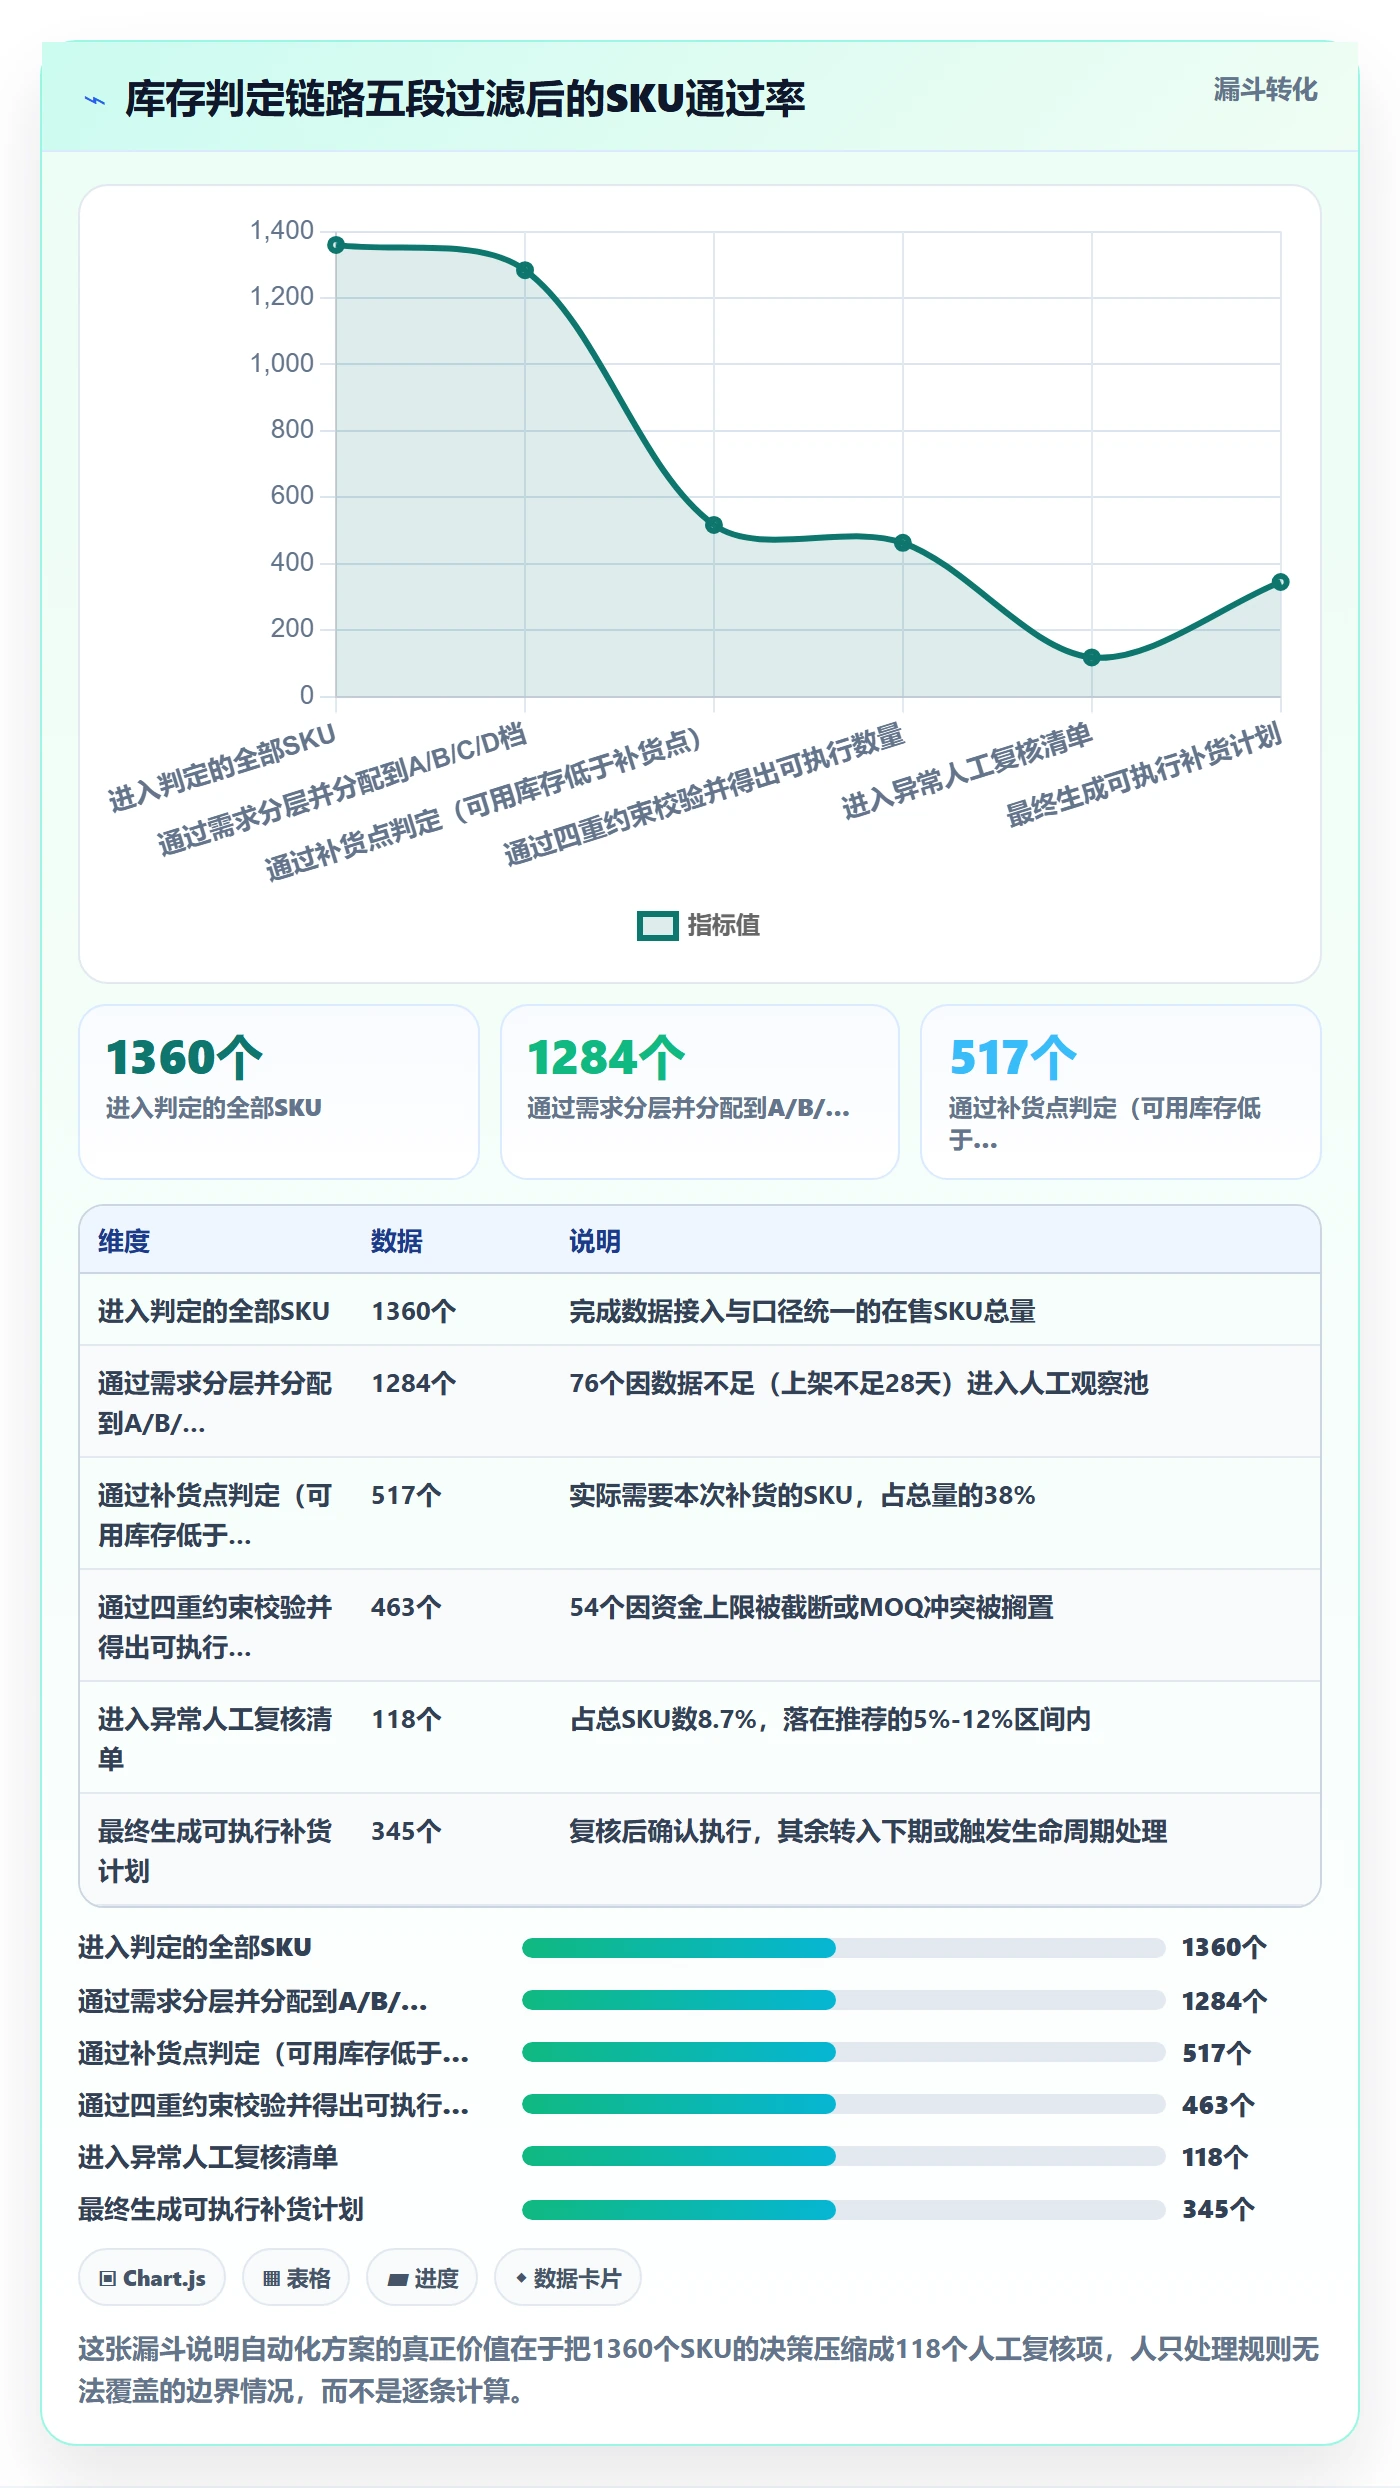Click the 漏斗转化 tag in the header

(1265, 90)
